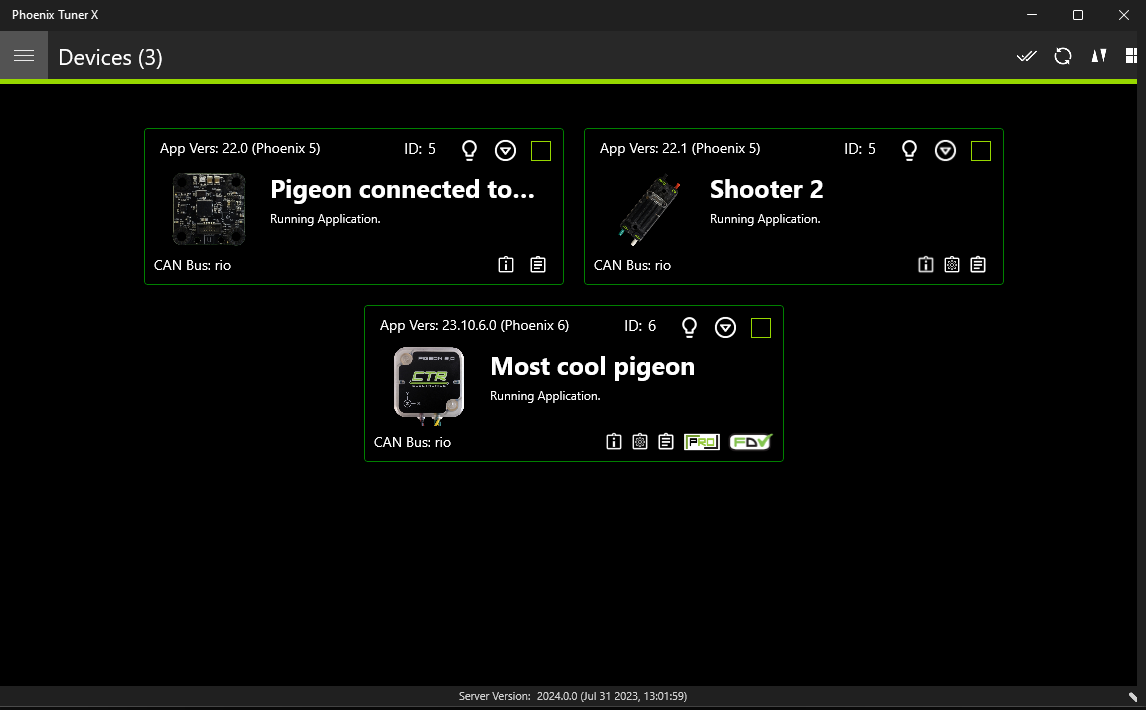
Task: Click 'App Vers: 23.10.6.0 (Phoenix 6)' text
Action: [x=474, y=325]
